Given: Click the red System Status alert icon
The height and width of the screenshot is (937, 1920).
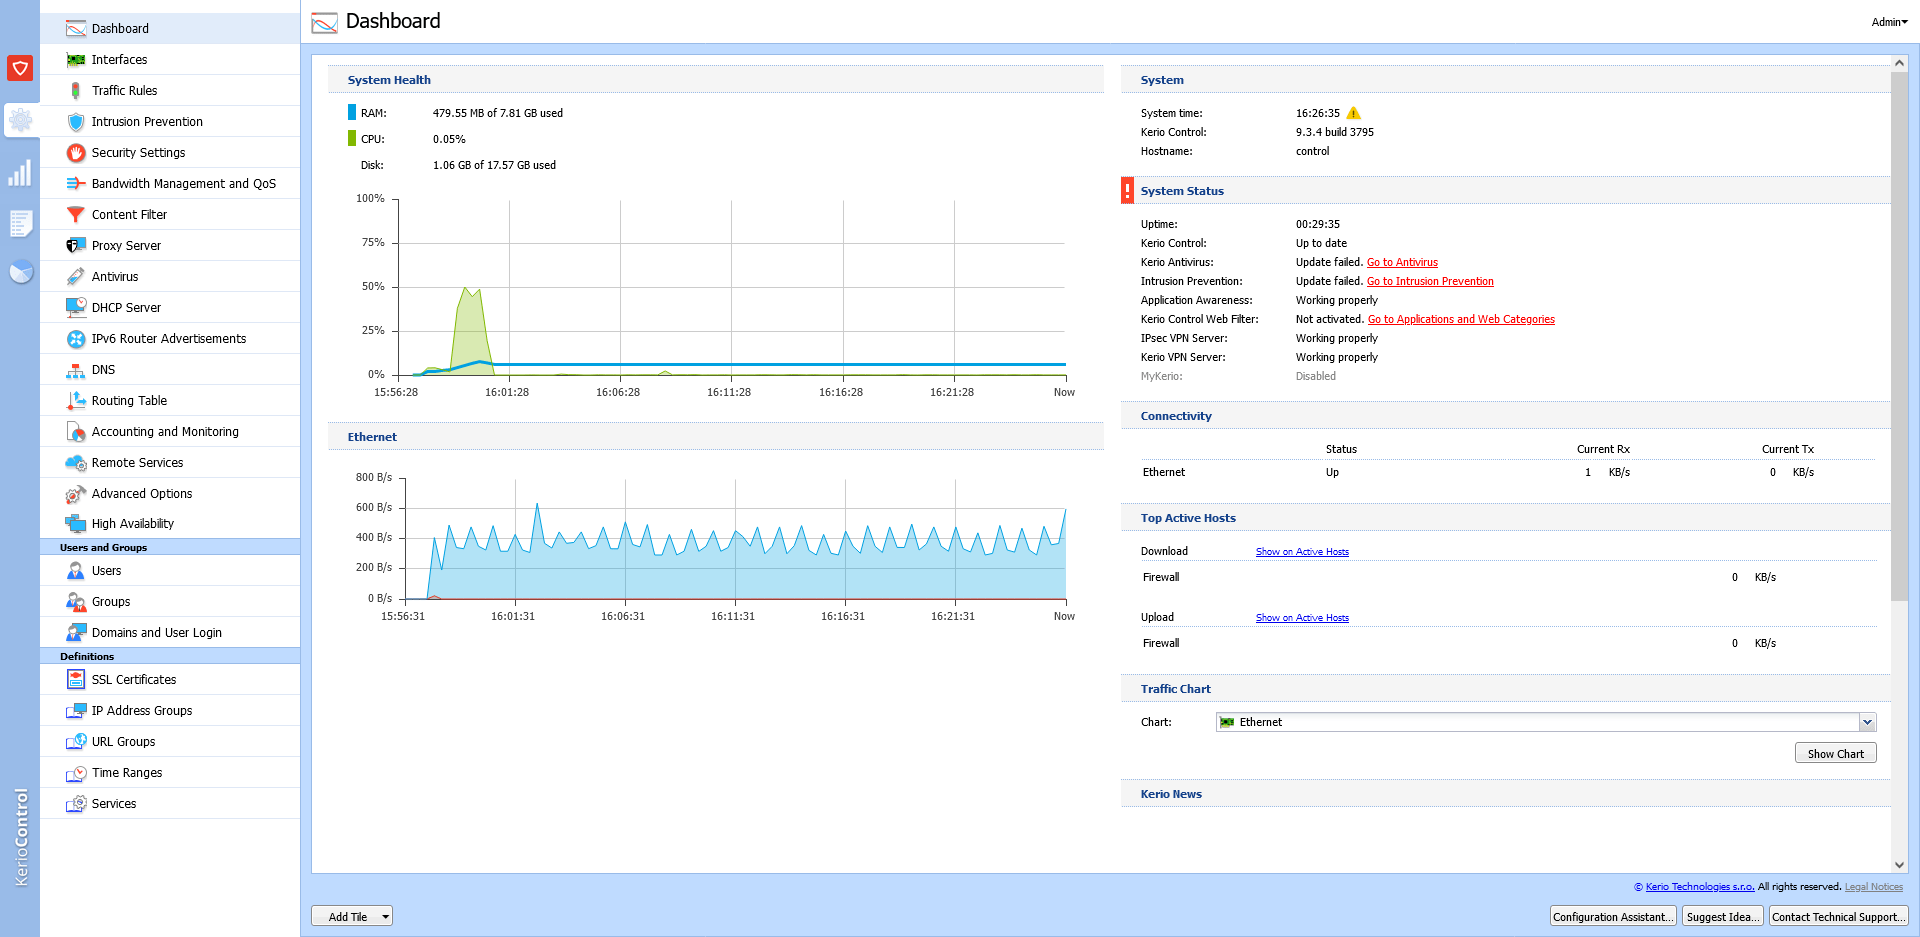Looking at the screenshot, I should 1127,191.
